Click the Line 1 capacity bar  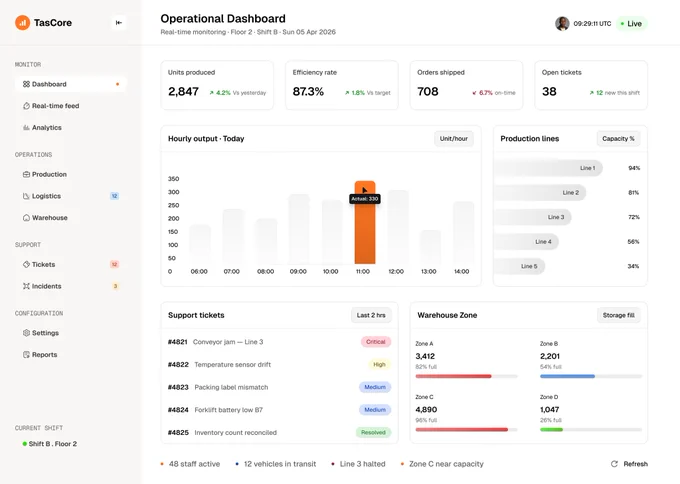point(548,168)
